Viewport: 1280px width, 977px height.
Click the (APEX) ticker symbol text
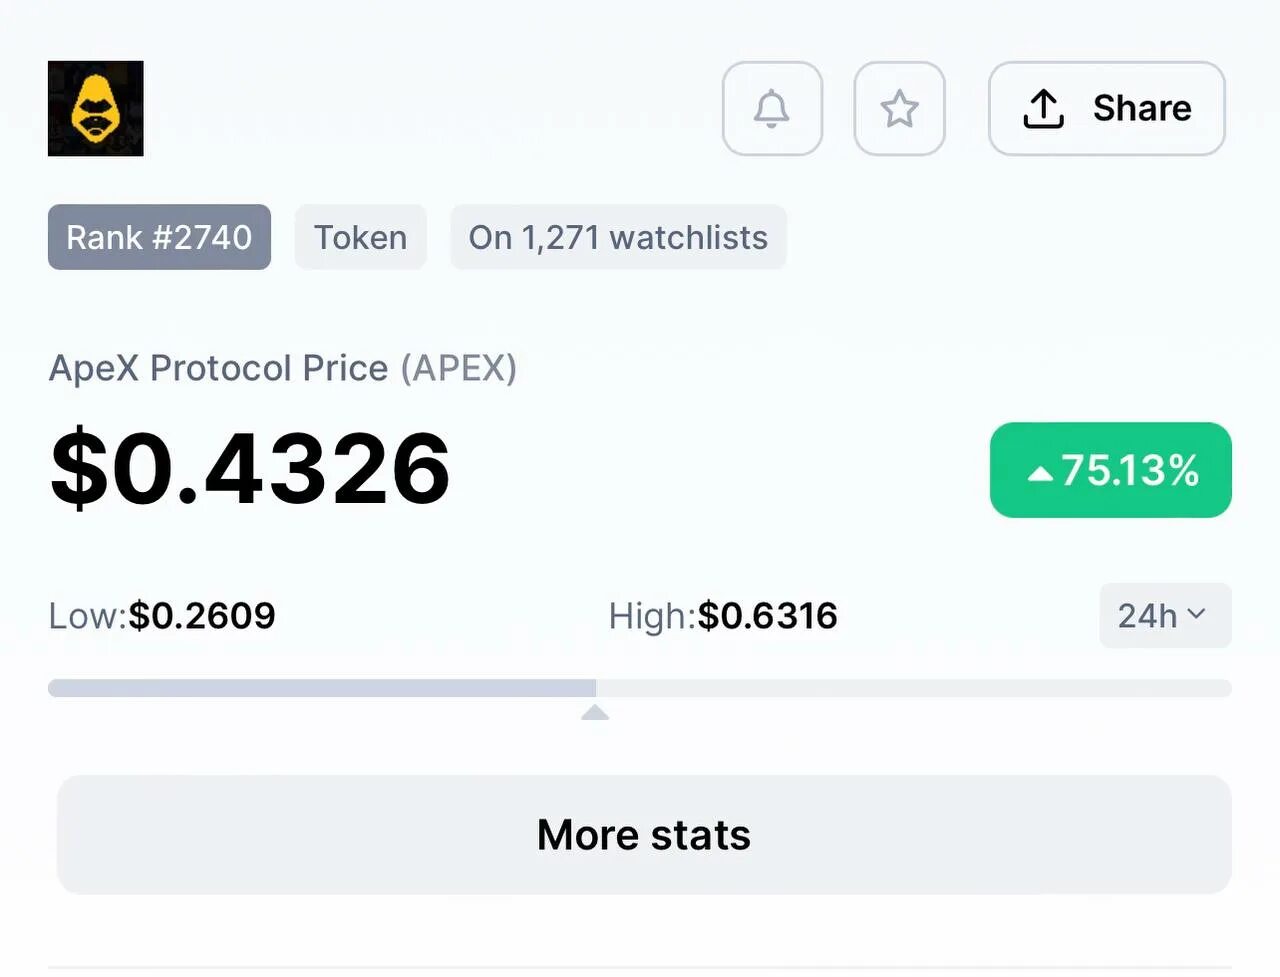click(x=459, y=368)
